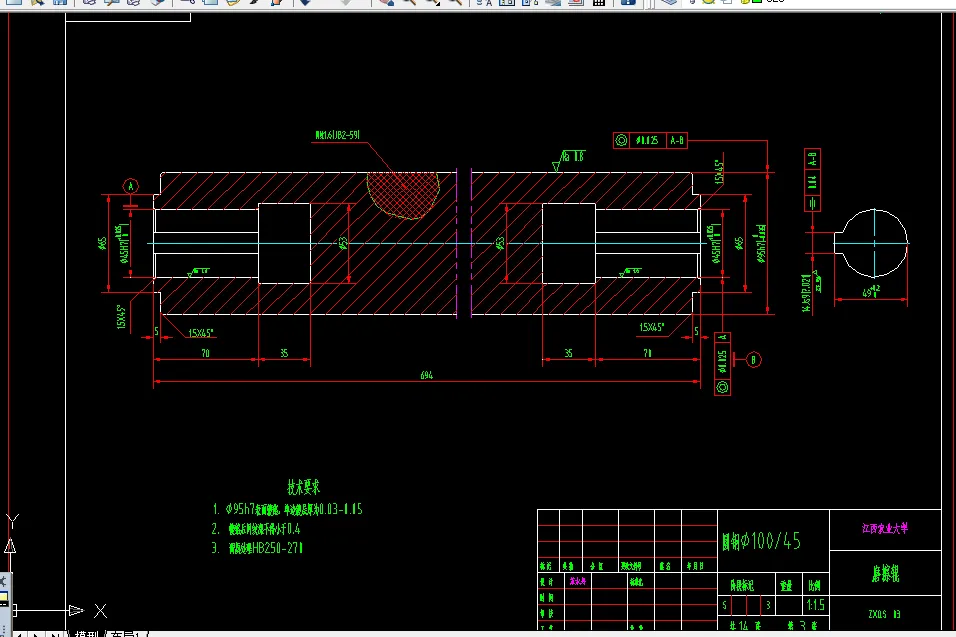Select note 3 containing HB250-271
Viewport: 956px width, 637px height.
(x=257, y=548)
